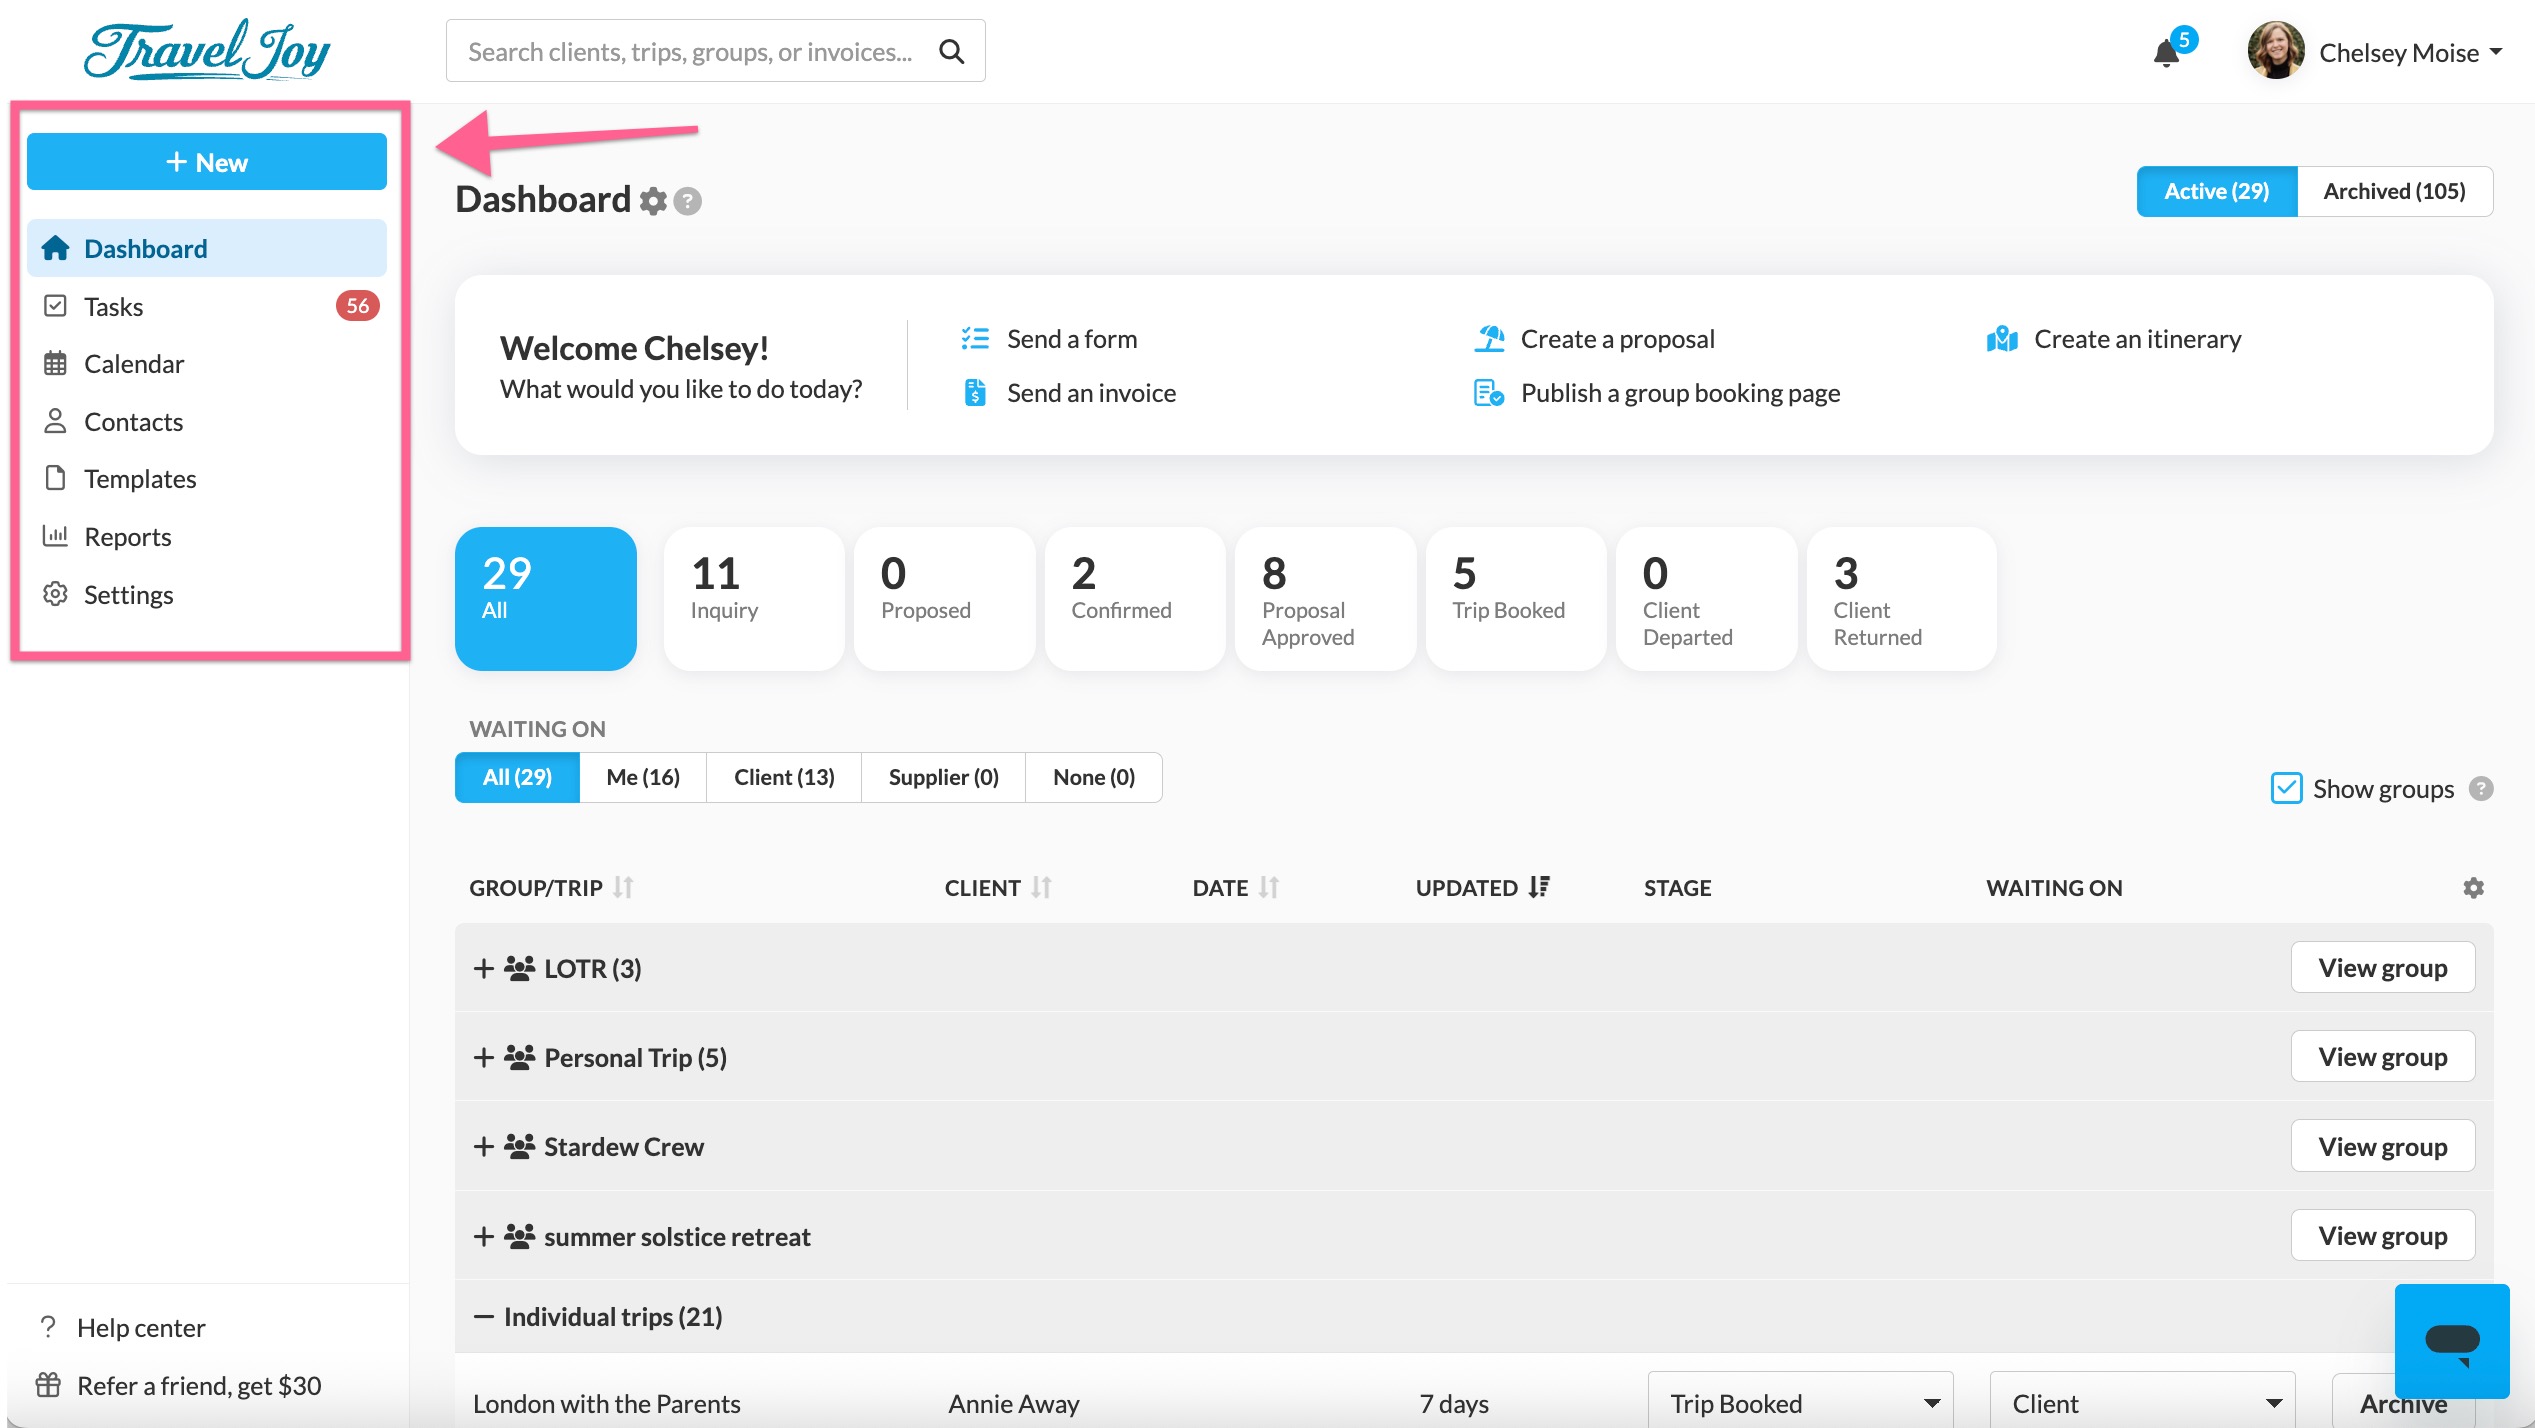
Task: Expand the LOTR (3) group
Action: (484, 968)
